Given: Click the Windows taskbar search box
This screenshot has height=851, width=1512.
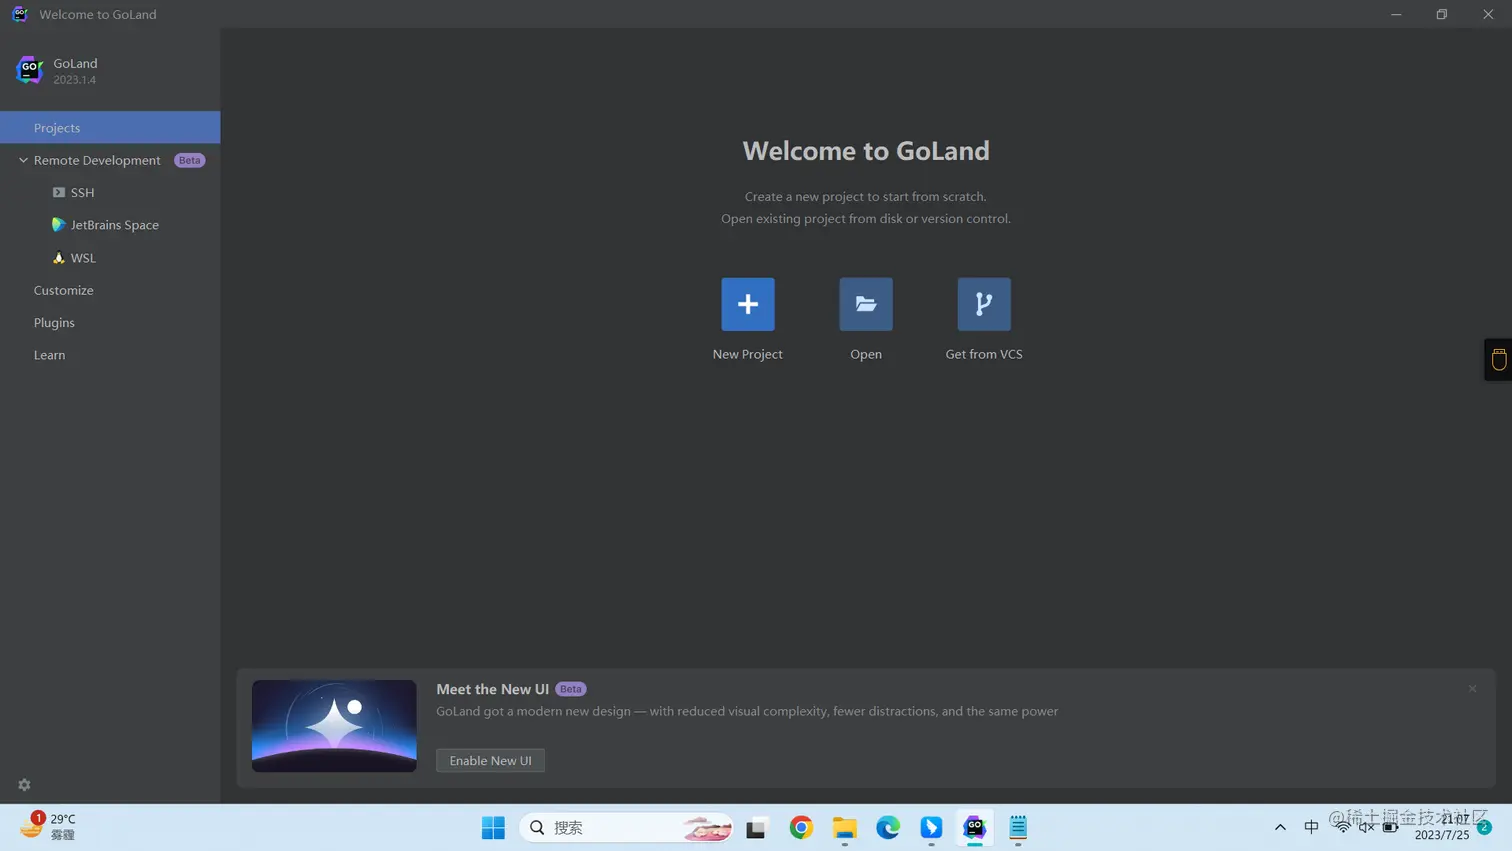Looking at the screenshot, I should [x=627, y=828].
